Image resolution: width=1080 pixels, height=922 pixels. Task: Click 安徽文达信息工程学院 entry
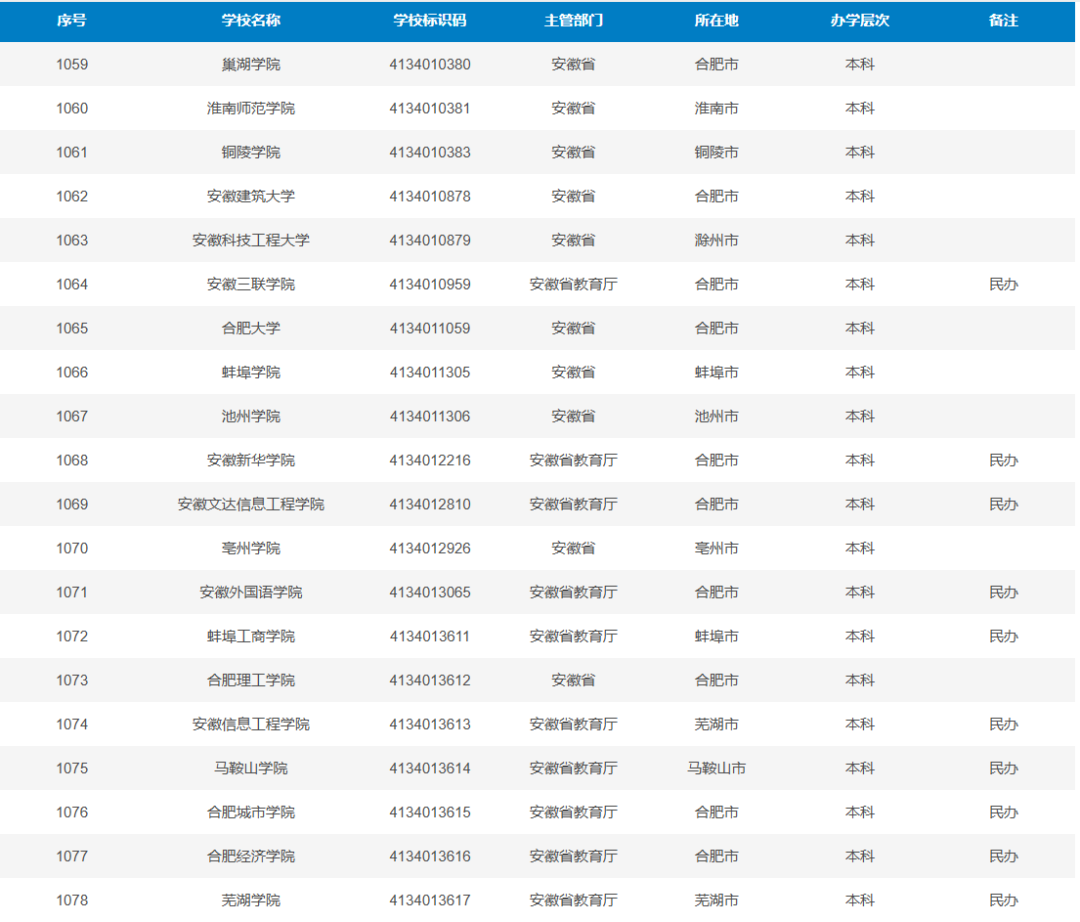click(x=251, y=505)
